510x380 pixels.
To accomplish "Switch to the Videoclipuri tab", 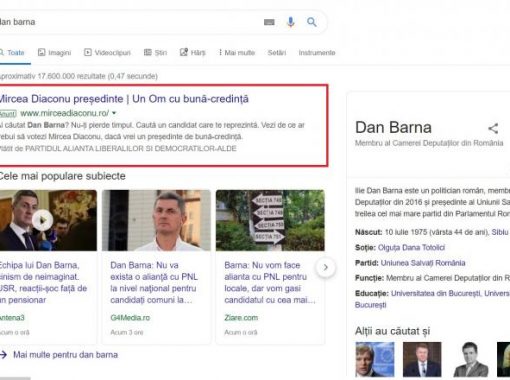I will click(x=107, y=53).
